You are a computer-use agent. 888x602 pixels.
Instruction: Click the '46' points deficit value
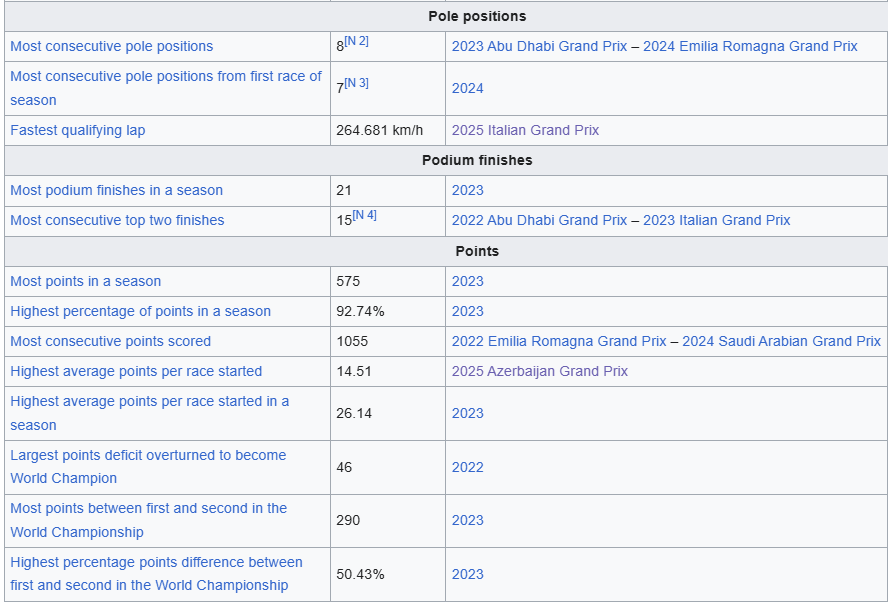coord(344,467)
